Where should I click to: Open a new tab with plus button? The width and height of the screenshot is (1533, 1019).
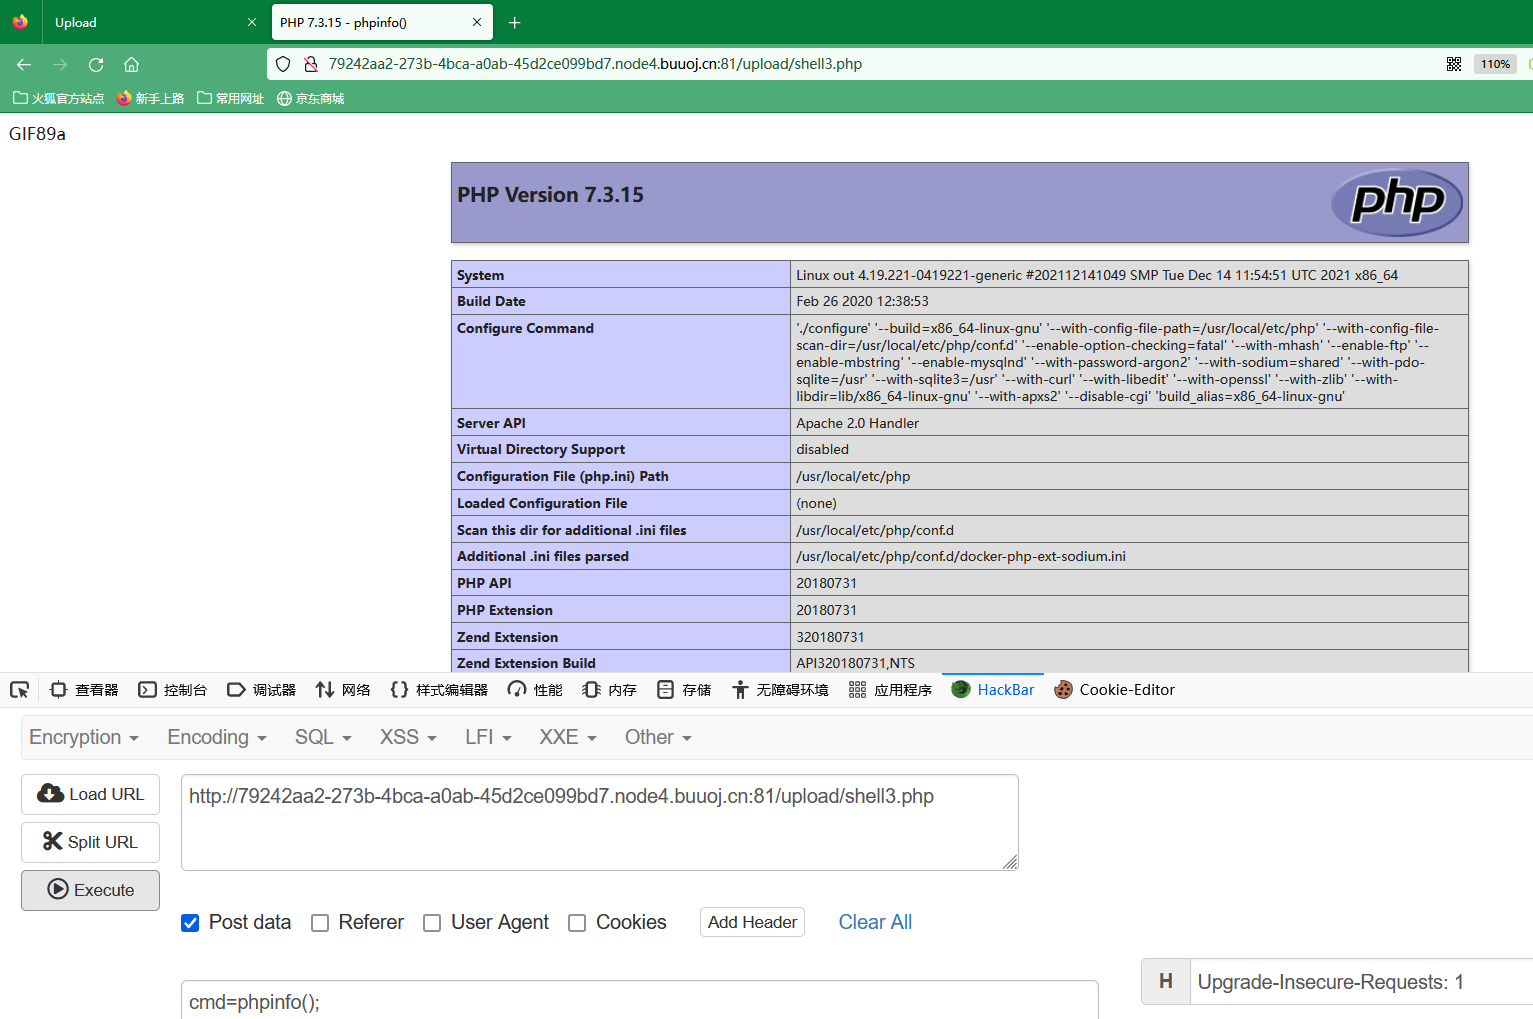pyautogui.click(x=514, y=22)
